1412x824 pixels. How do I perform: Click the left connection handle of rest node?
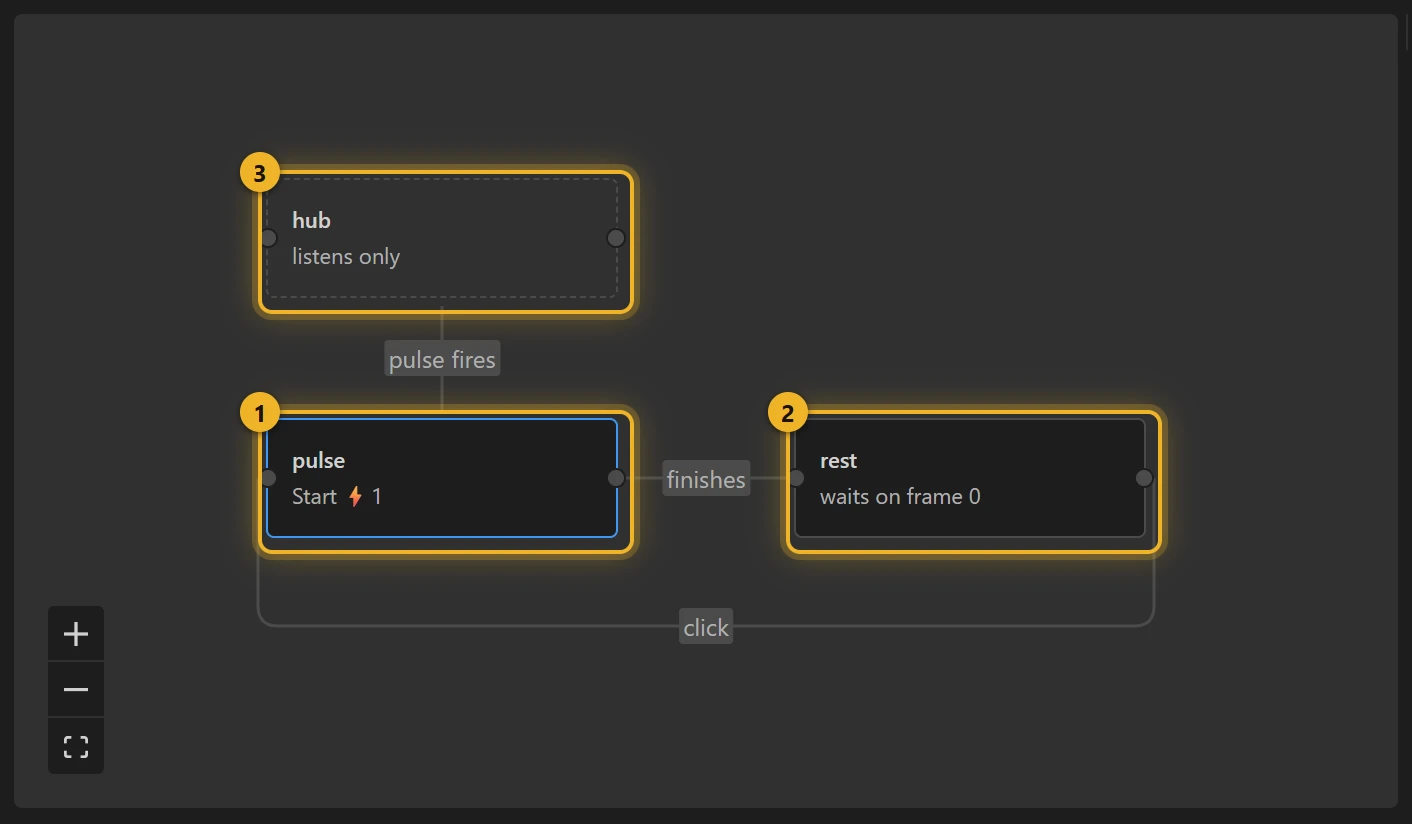[796, 478]
